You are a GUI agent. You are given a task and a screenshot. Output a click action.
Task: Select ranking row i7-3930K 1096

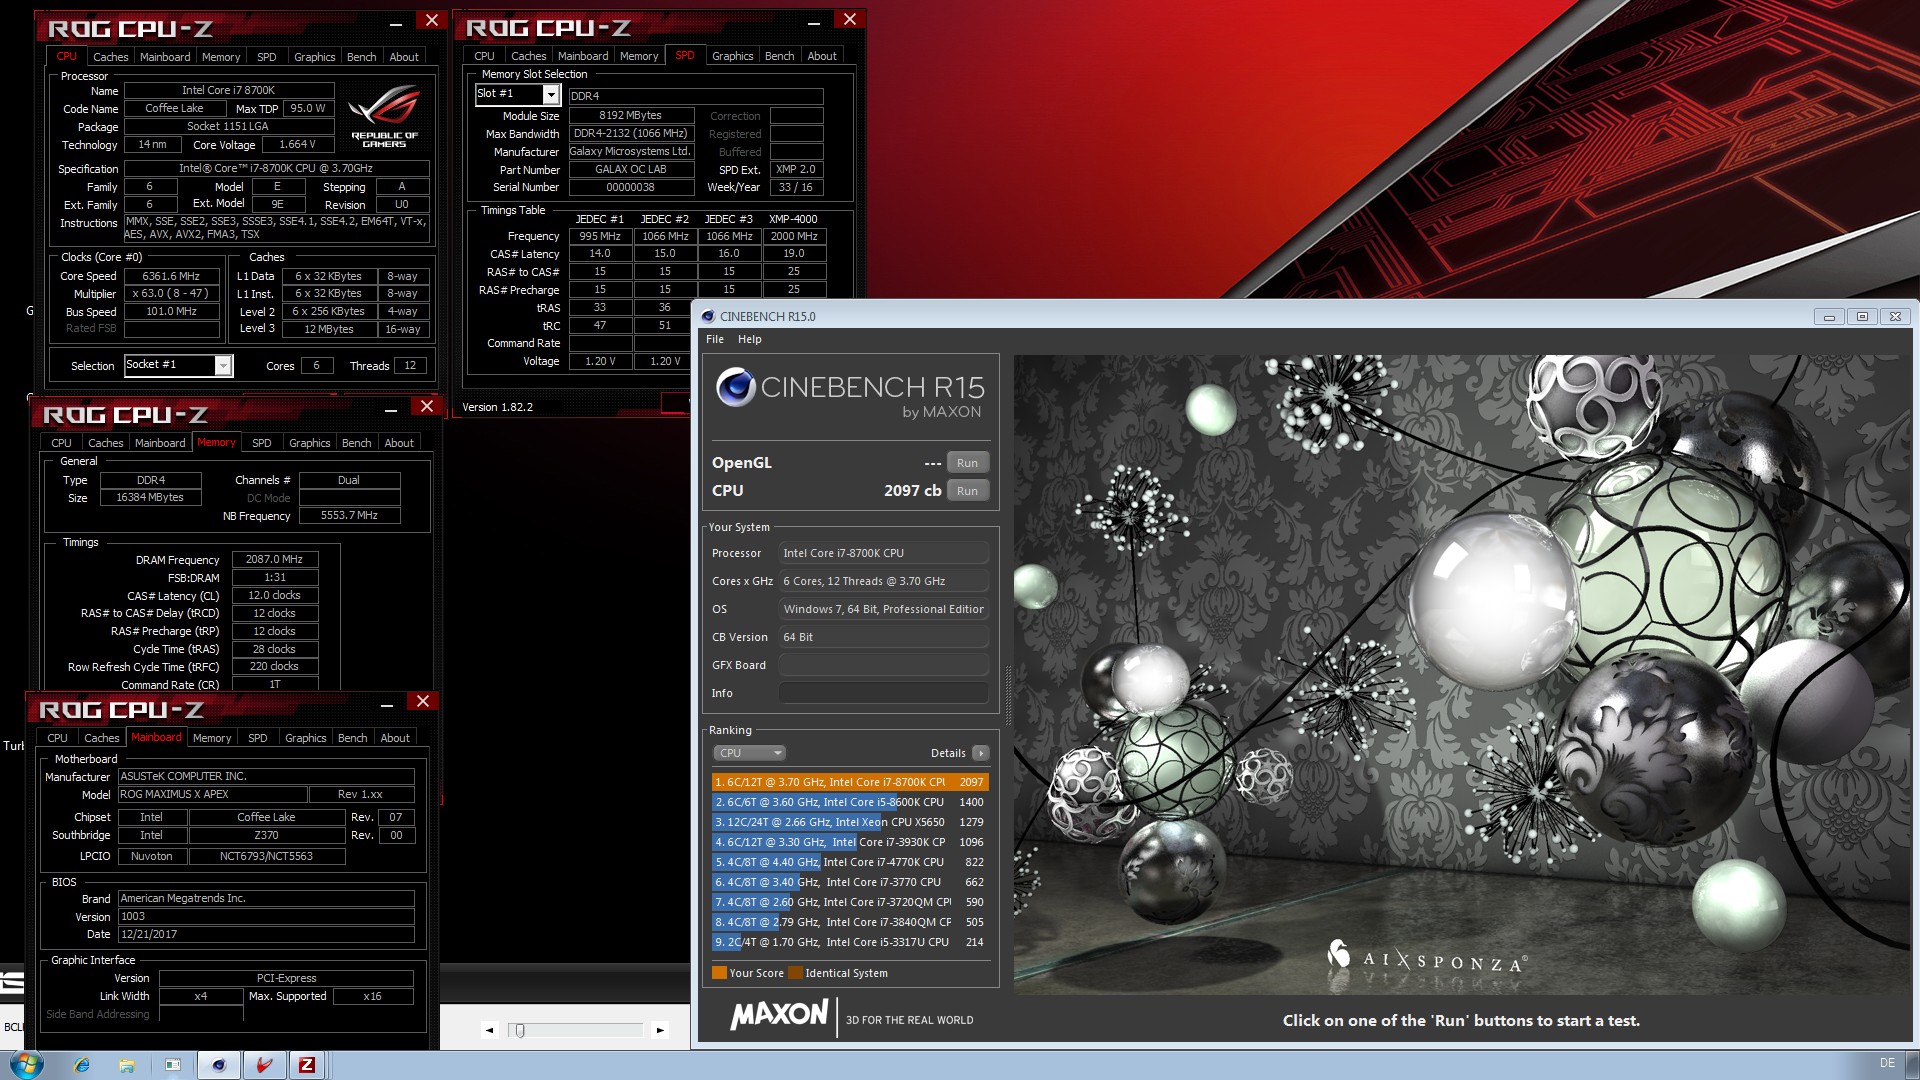[850, 842]
